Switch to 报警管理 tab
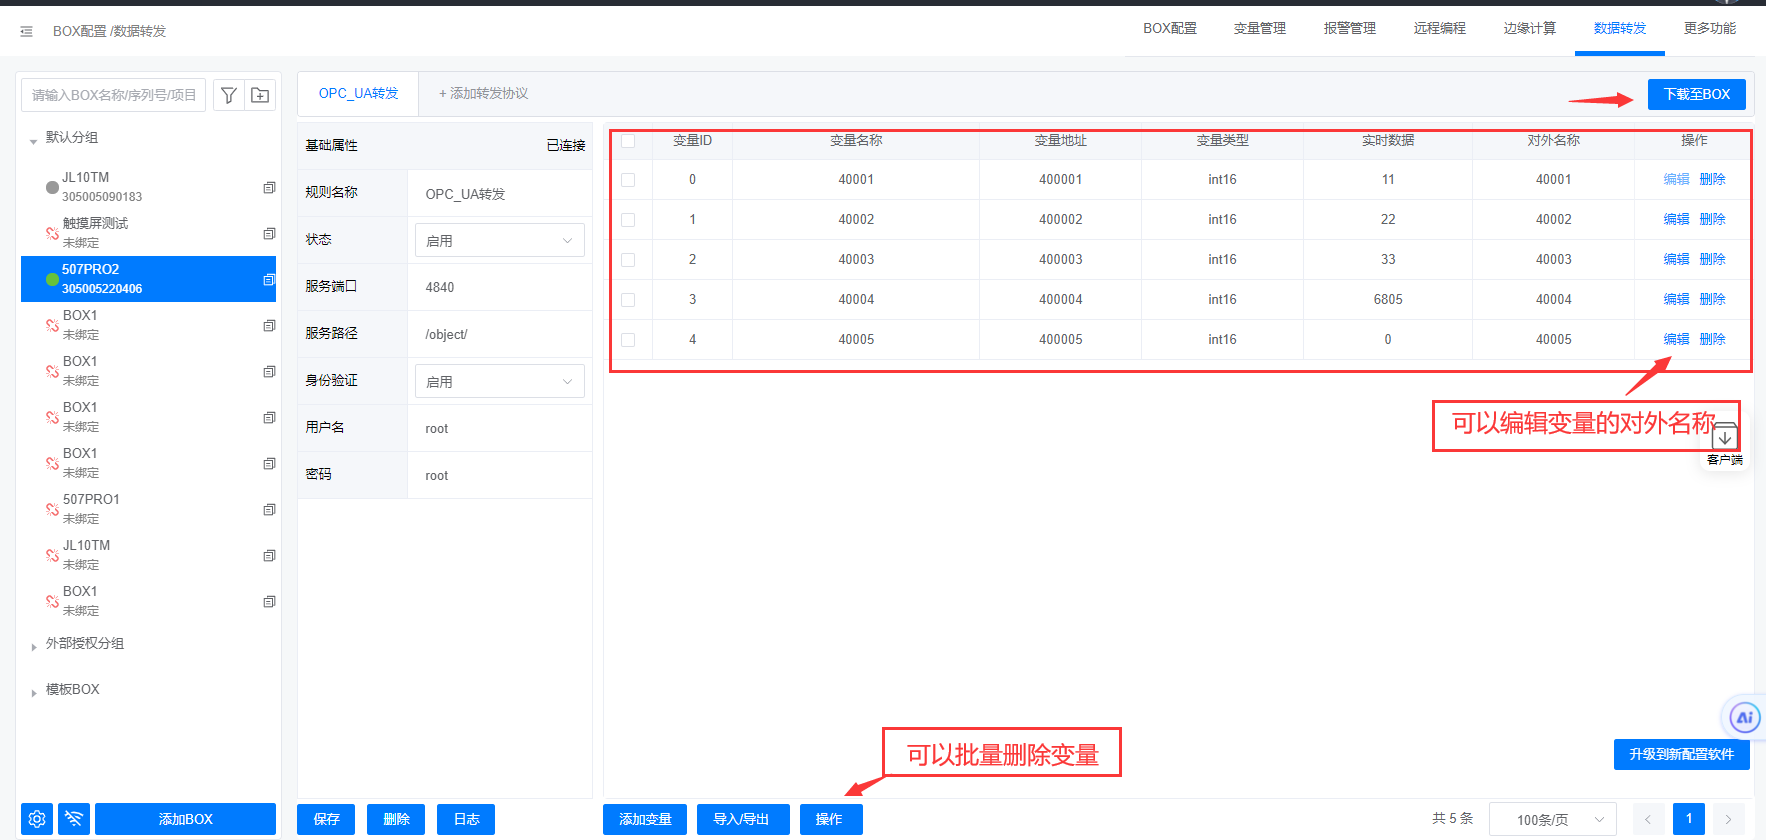Viewport: 1766px width, 840px height. (1350, 28)
